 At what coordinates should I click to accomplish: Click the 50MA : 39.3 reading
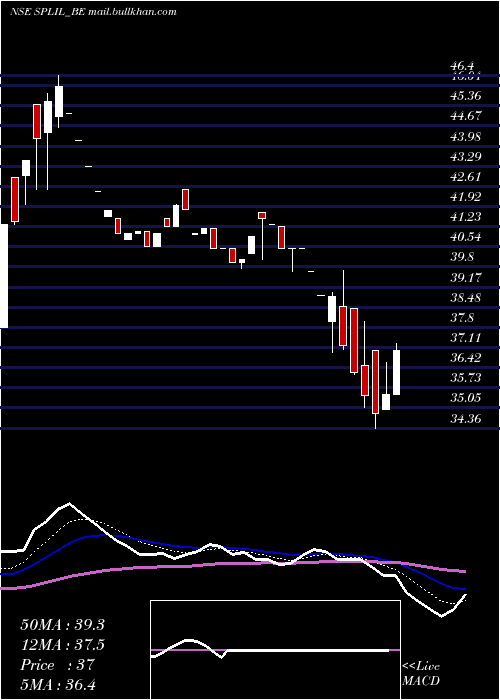[62, 625]
